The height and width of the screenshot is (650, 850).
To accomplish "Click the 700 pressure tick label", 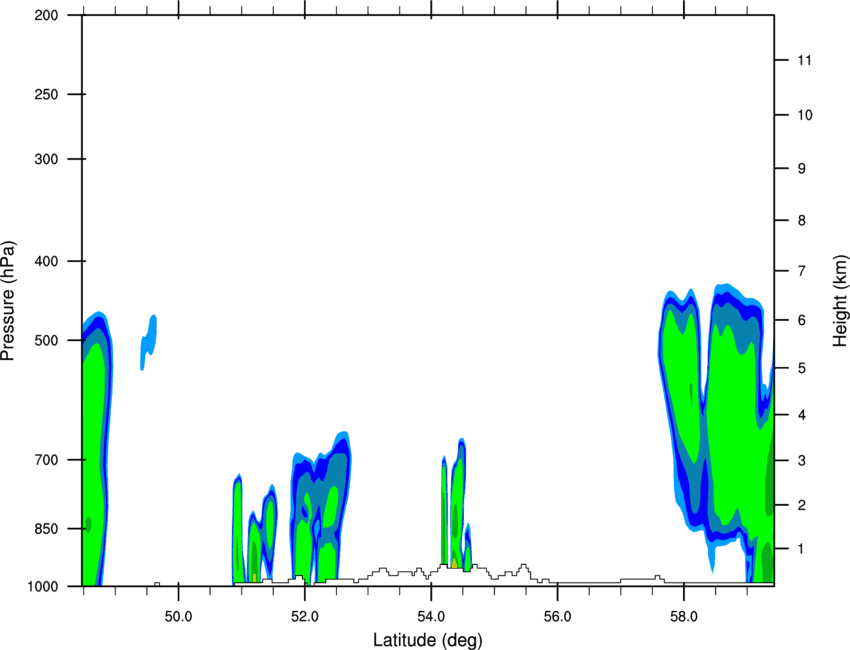I will coord(46,460).
